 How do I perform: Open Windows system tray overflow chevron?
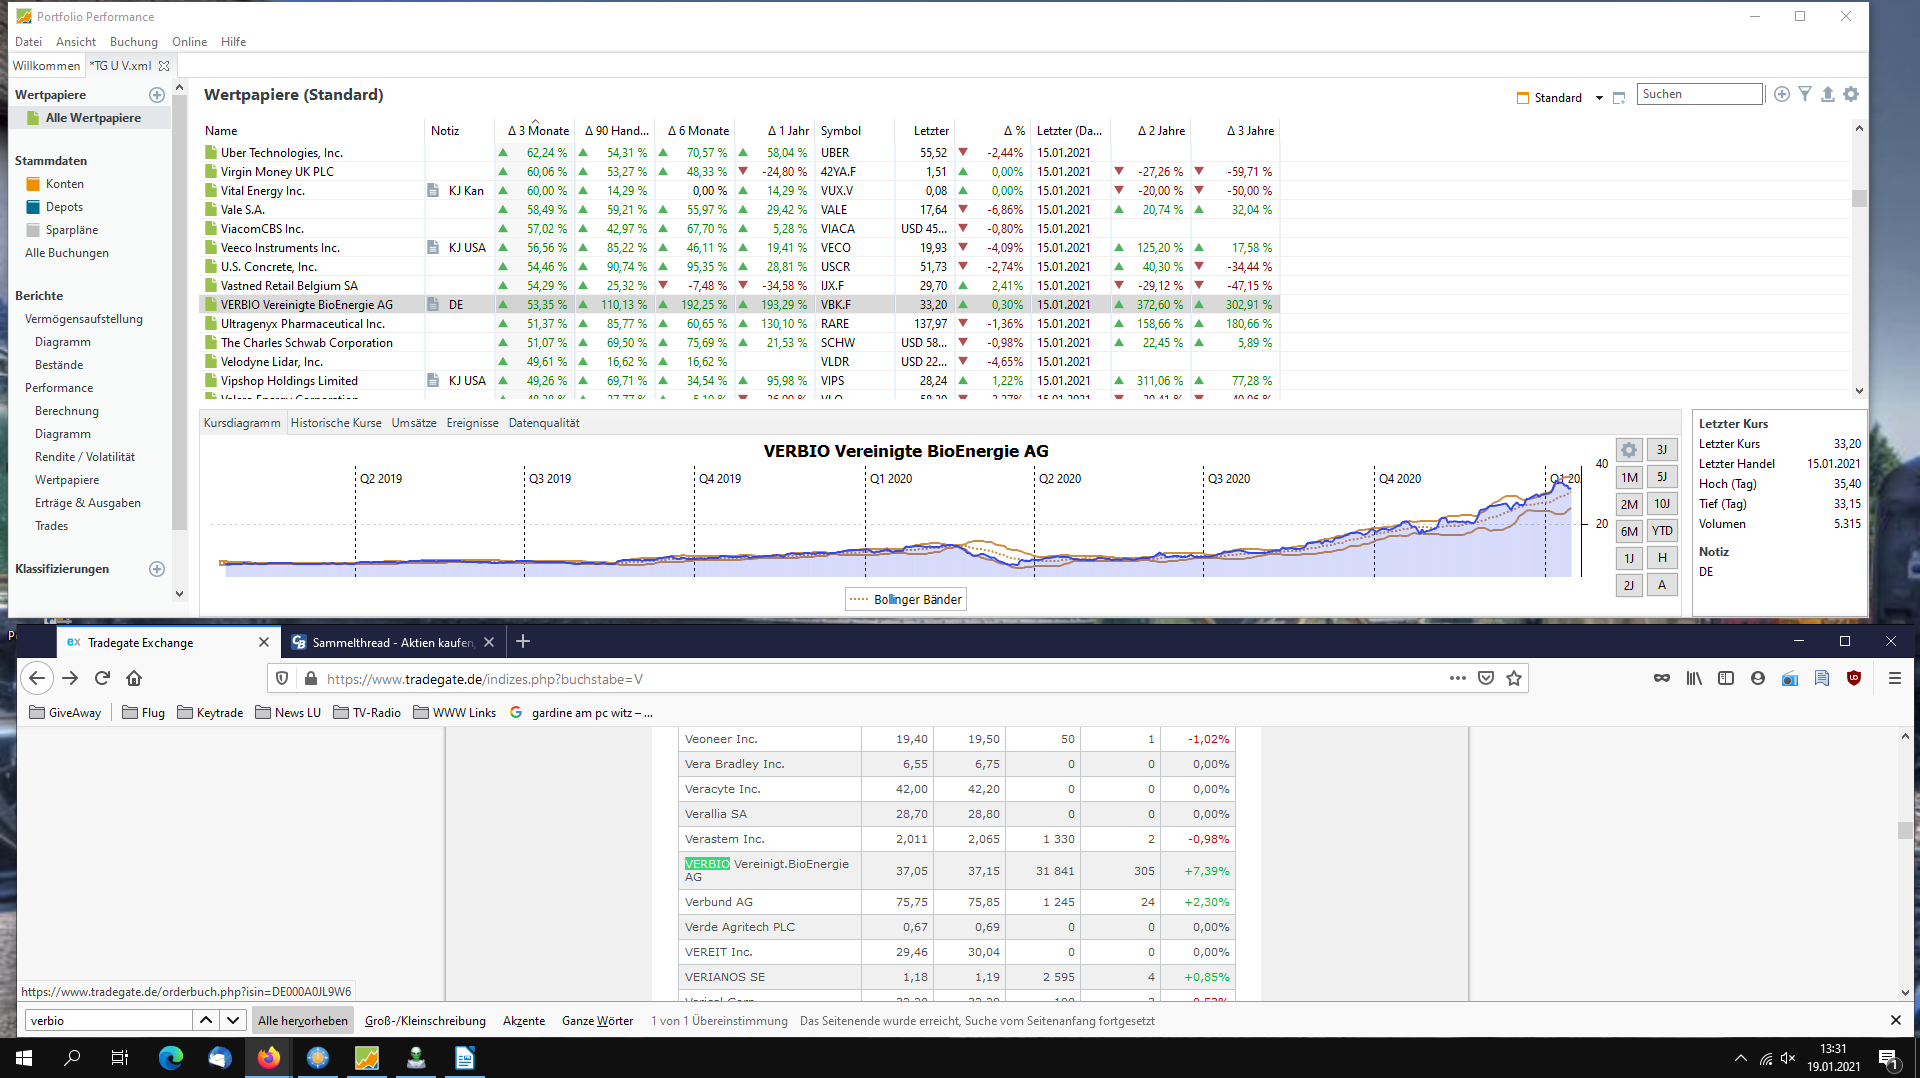tap(1741, 1058)
